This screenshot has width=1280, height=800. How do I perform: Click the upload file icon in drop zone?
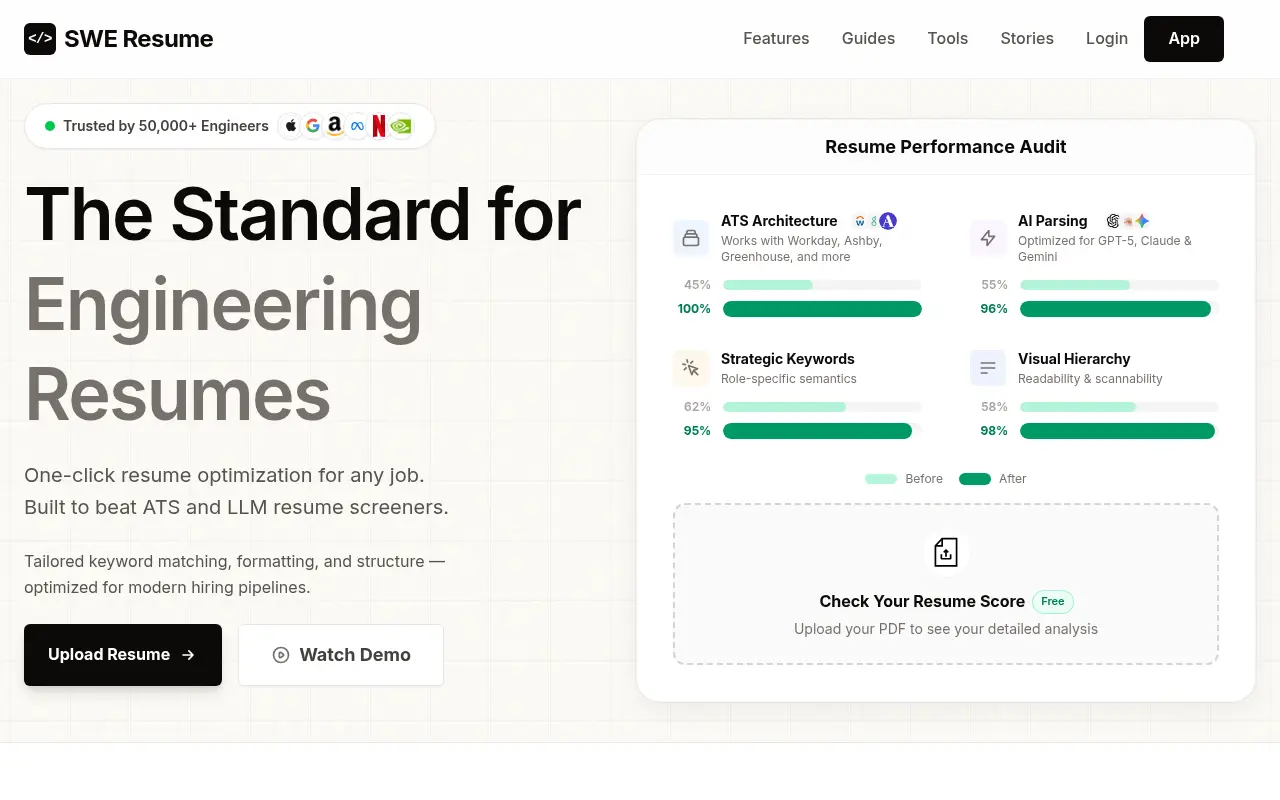pyautogui.click(x=946, y=552)
